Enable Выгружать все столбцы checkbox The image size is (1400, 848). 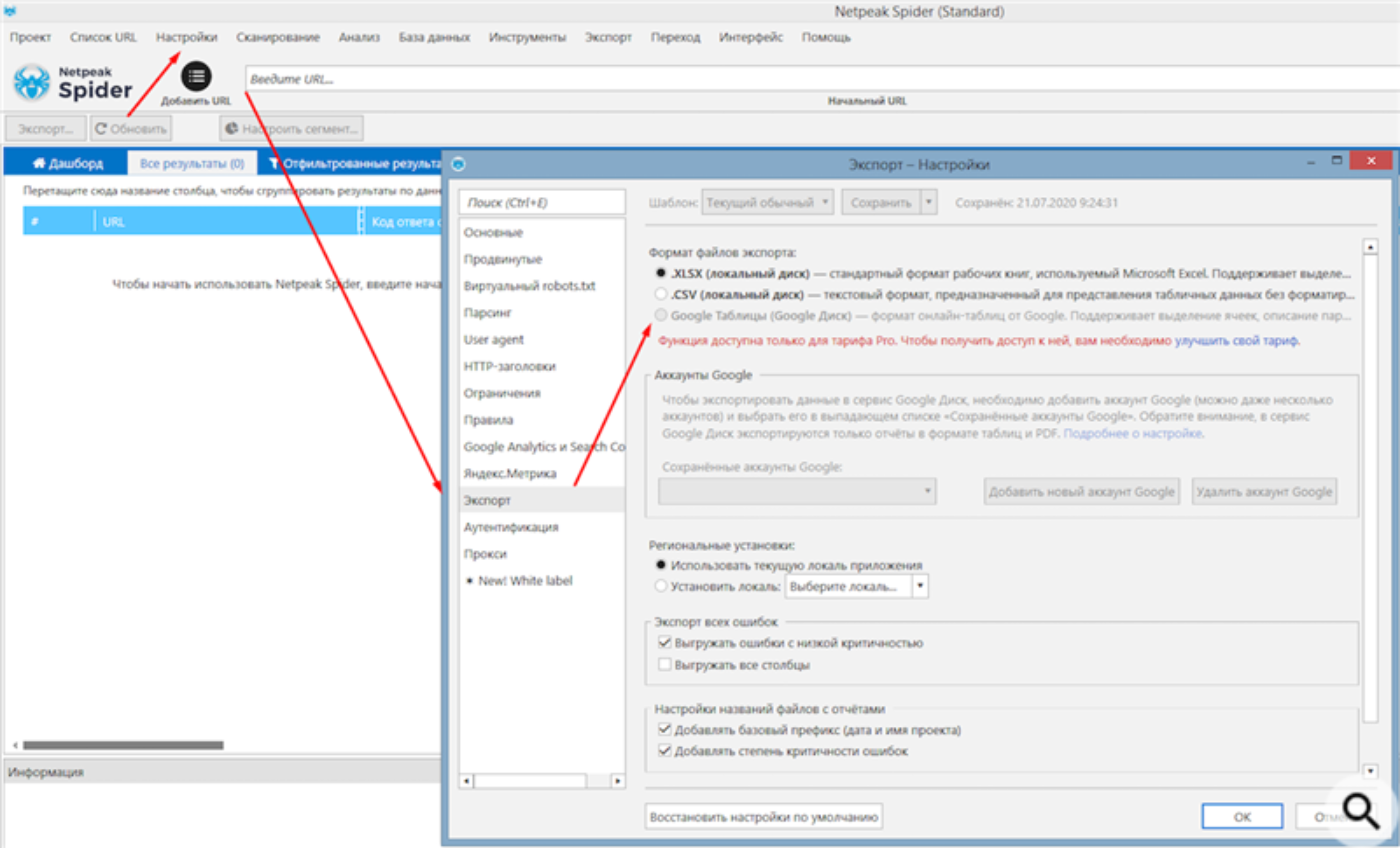(x=664, y=664)
